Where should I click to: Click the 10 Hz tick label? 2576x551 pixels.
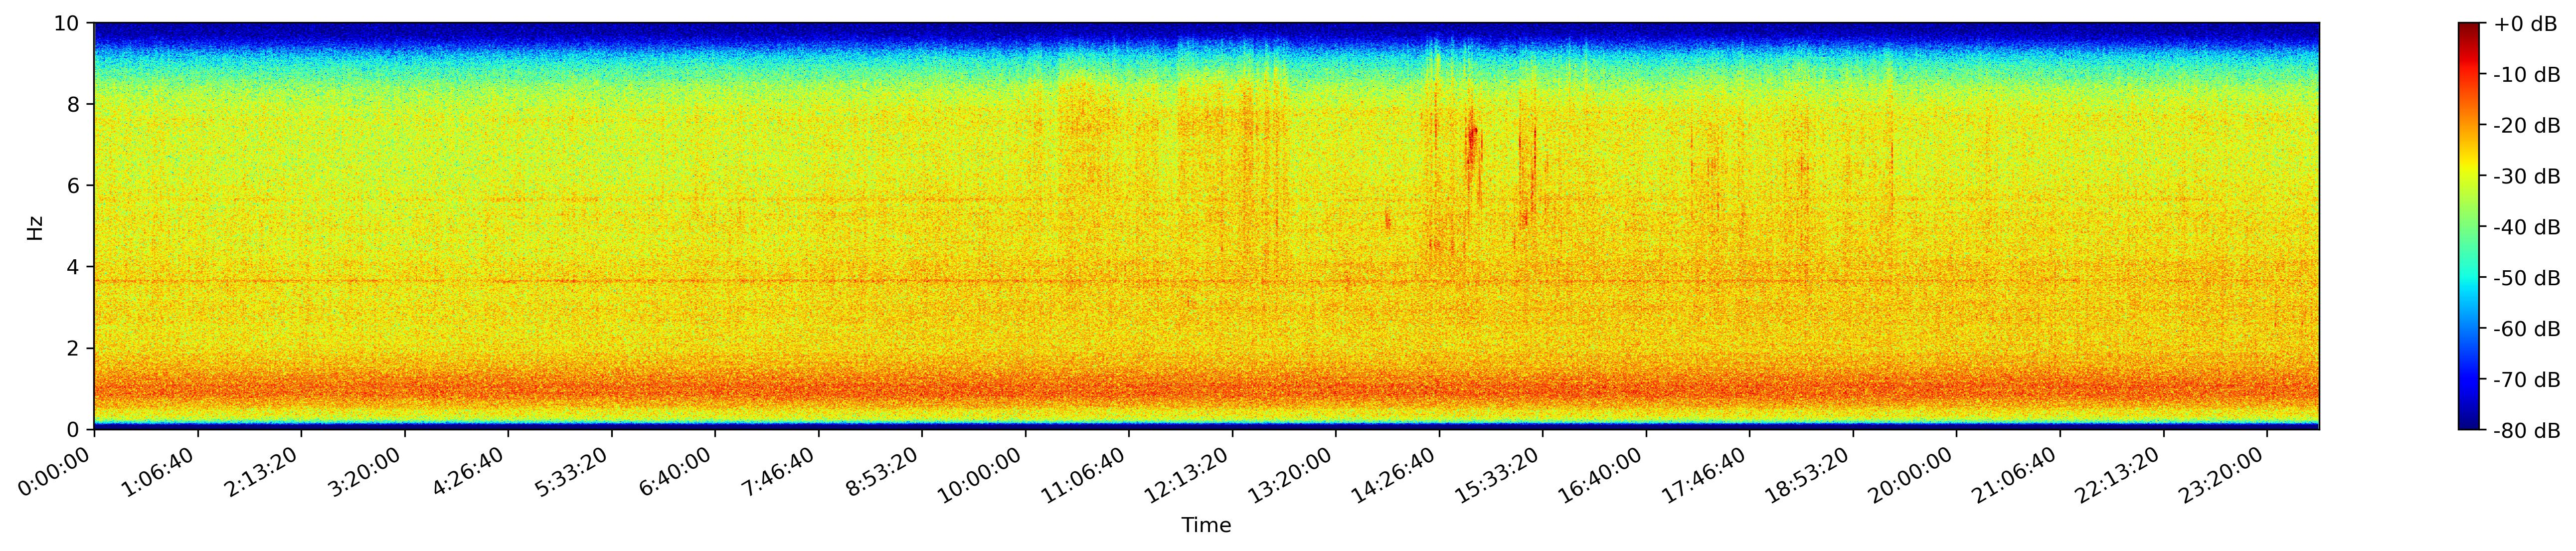click(x=68, y=23)
